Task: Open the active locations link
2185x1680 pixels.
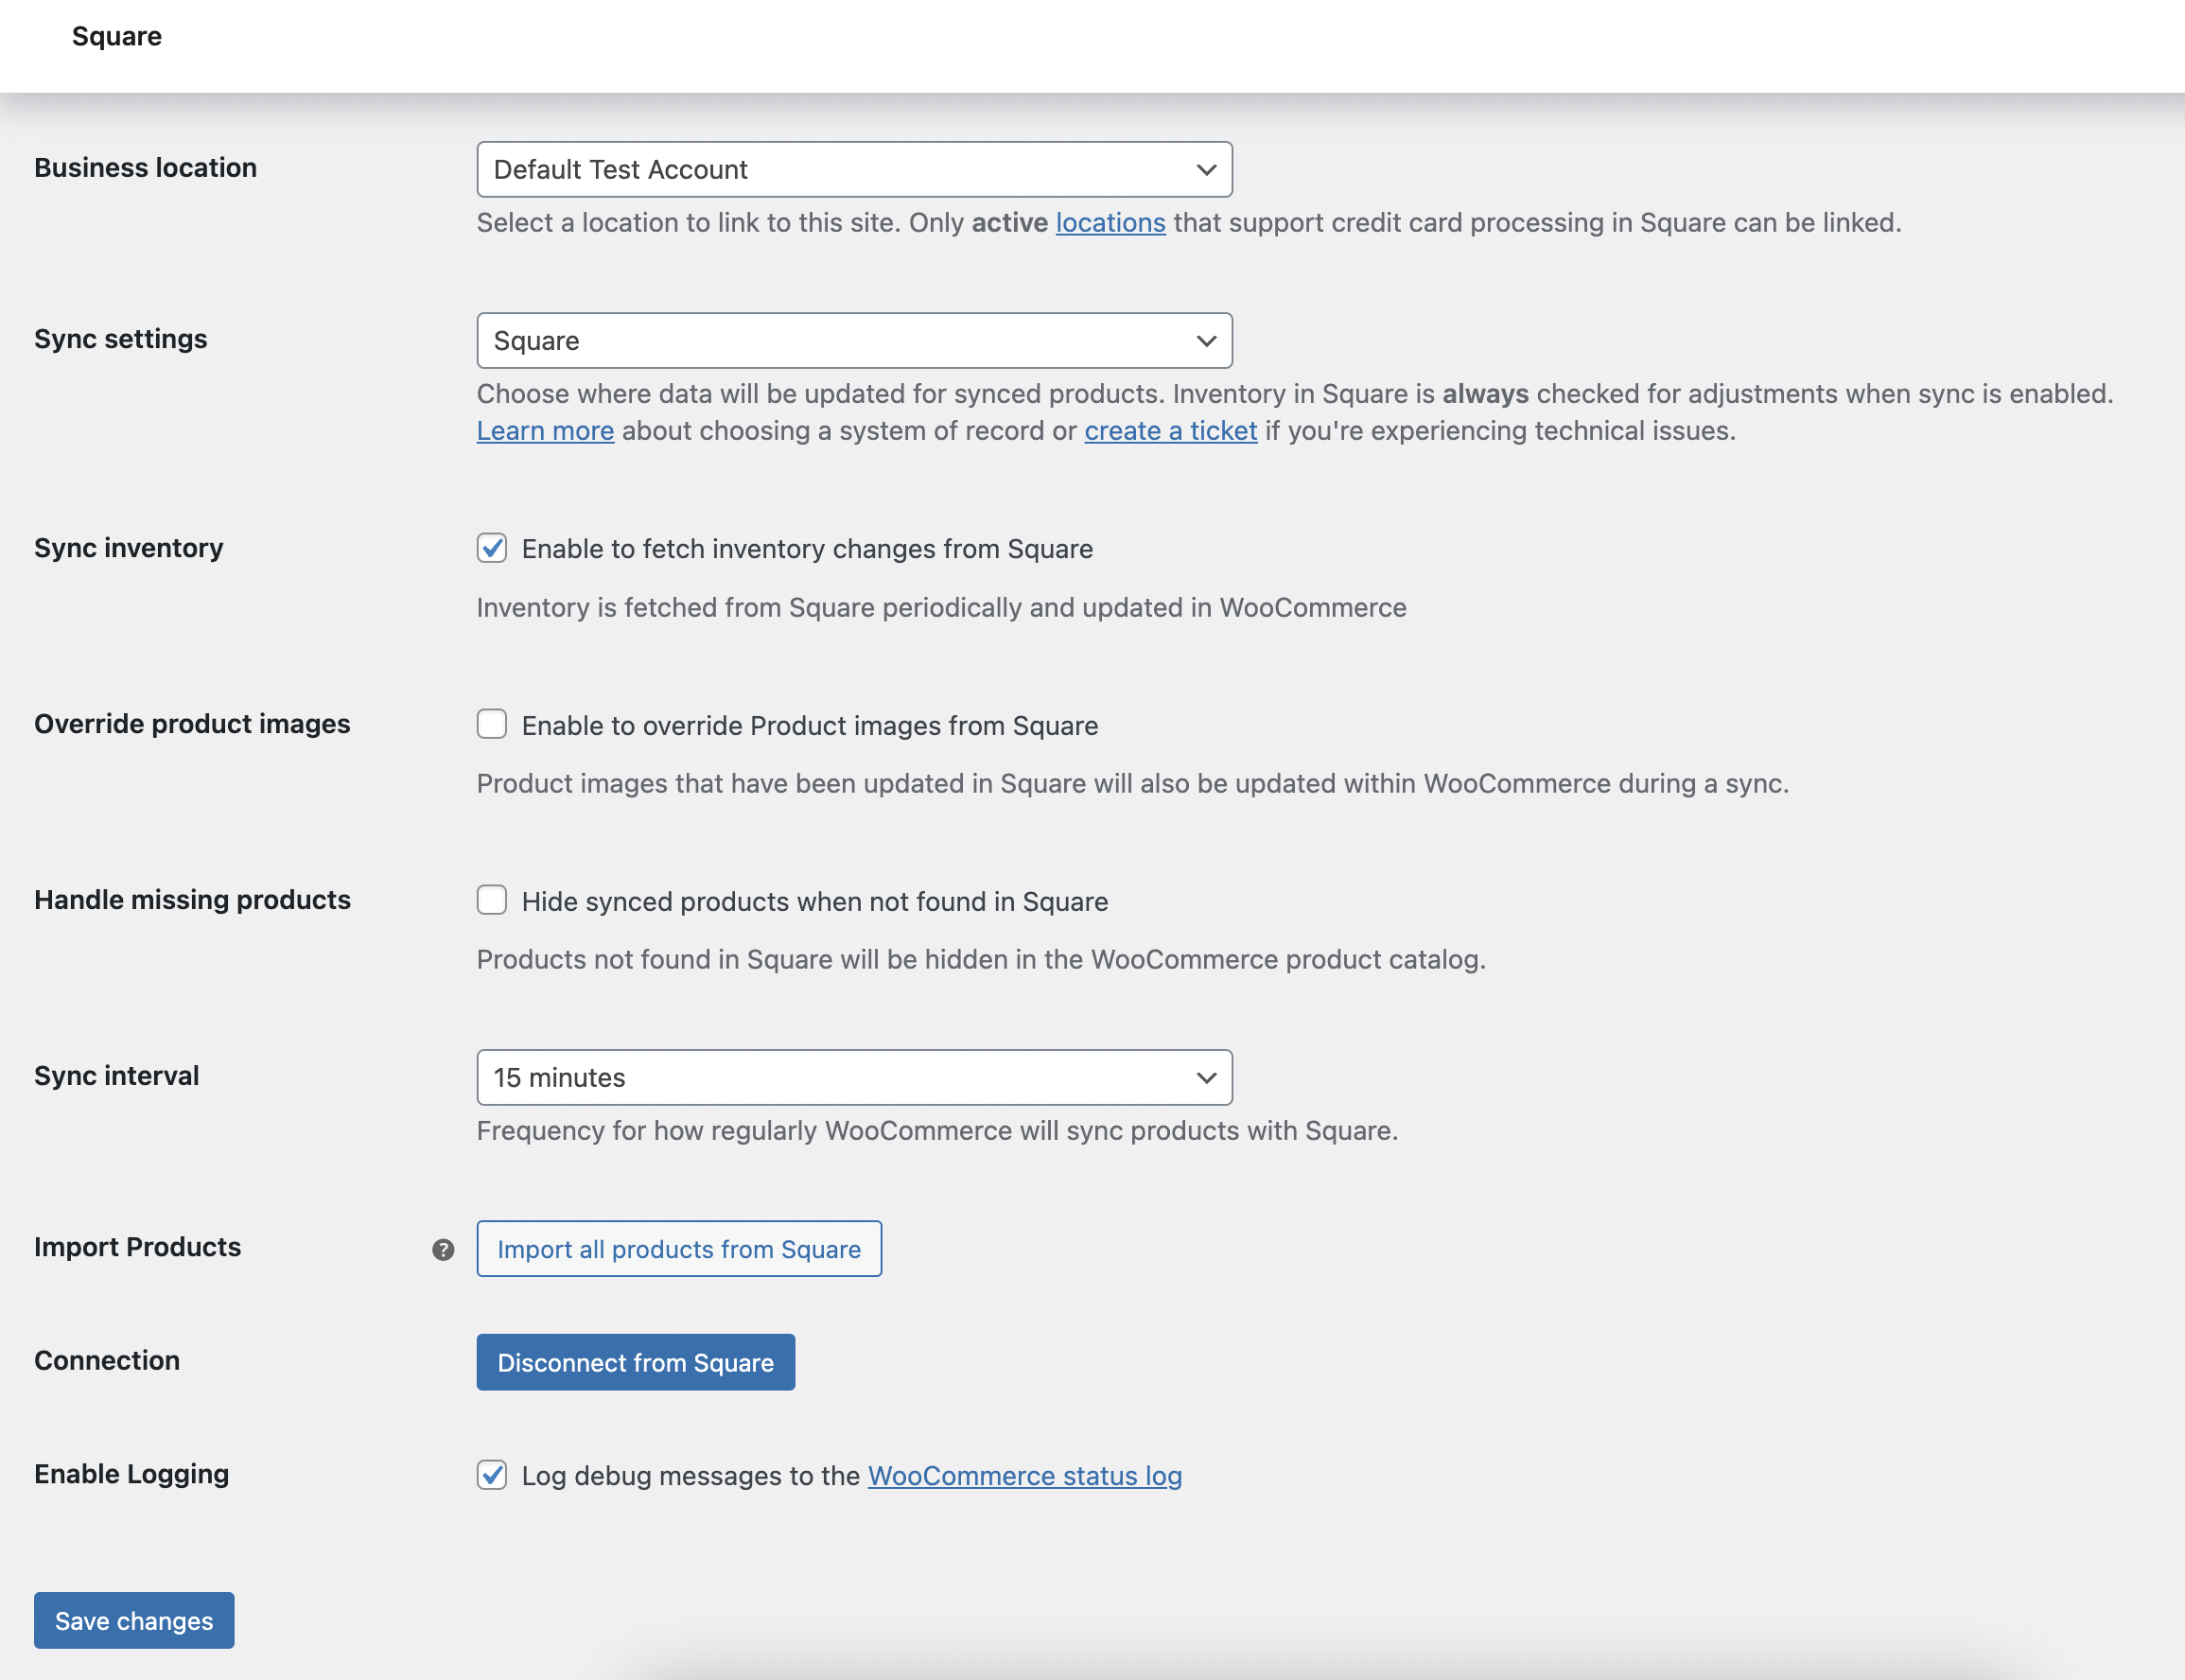Action: [1110, 222]
